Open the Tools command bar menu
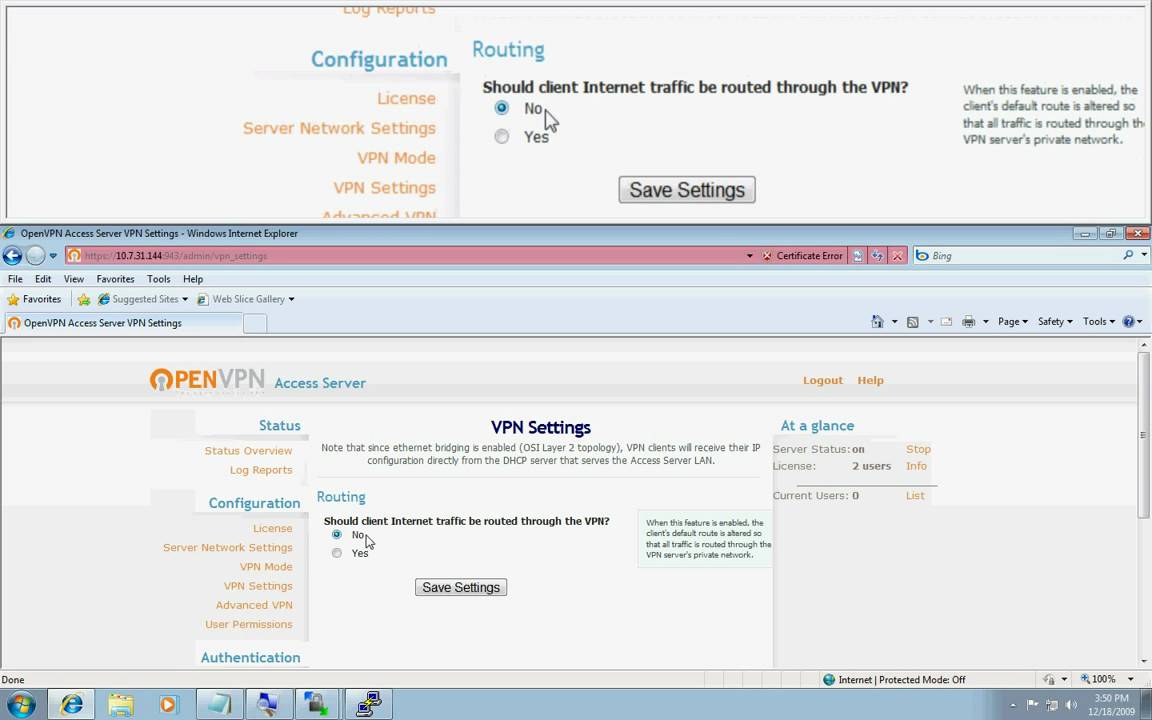 (1098, 321)
